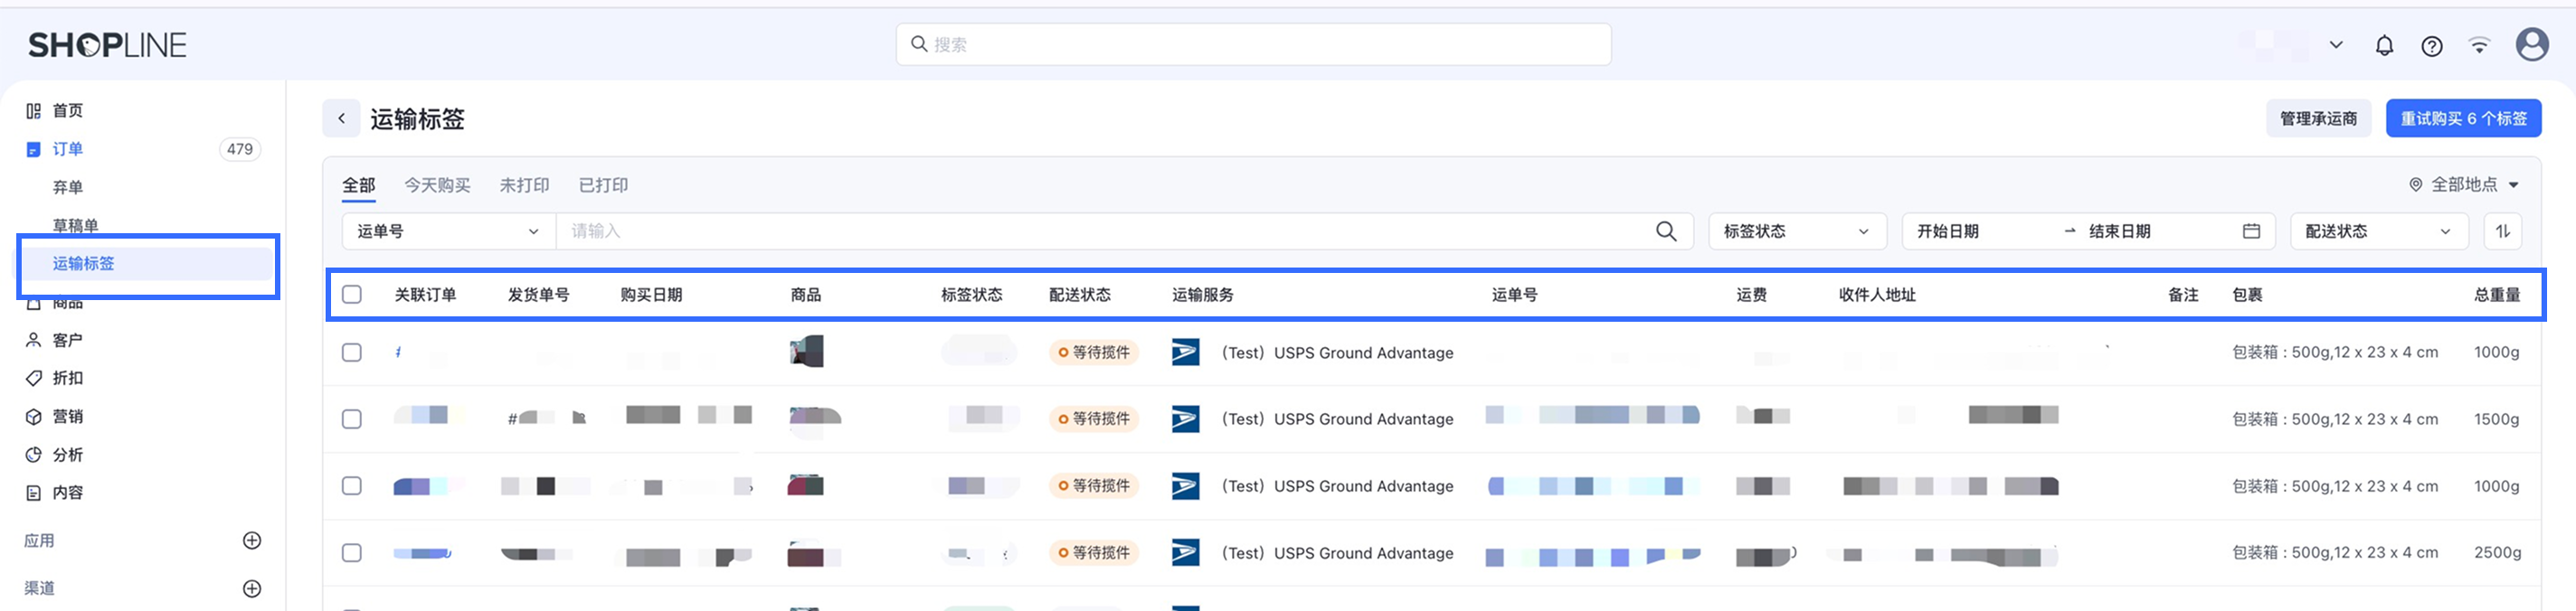Click the 营销 marketing icon
This screenshot has width=2576, height=611.
coord(33,416)
